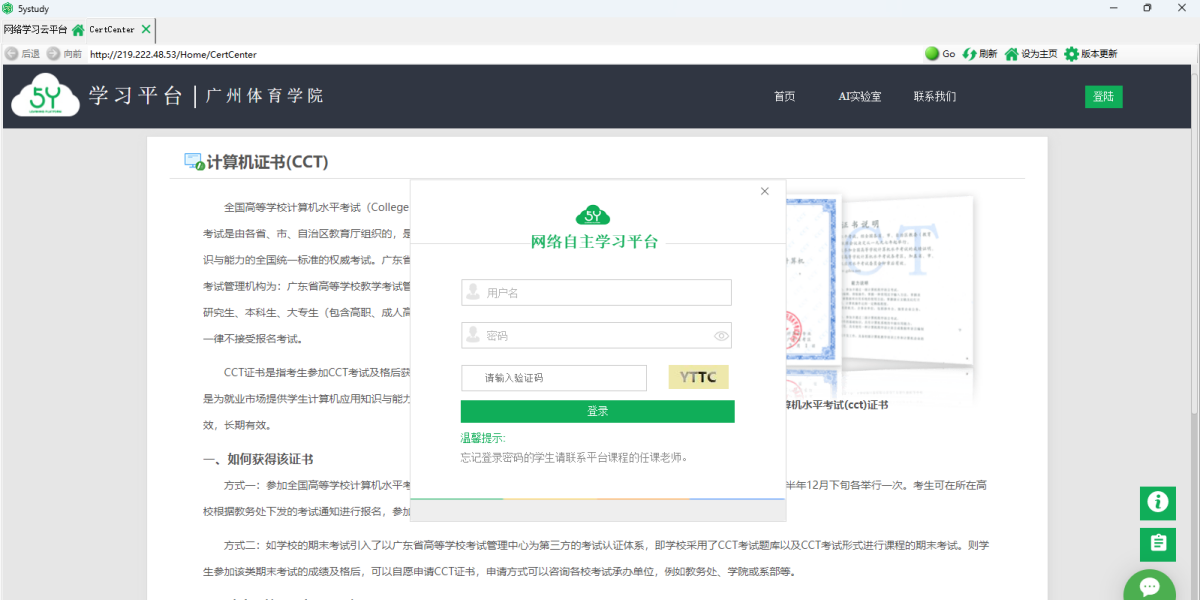Select 联系我们 in the navigation bar

(x=933, y=96)
